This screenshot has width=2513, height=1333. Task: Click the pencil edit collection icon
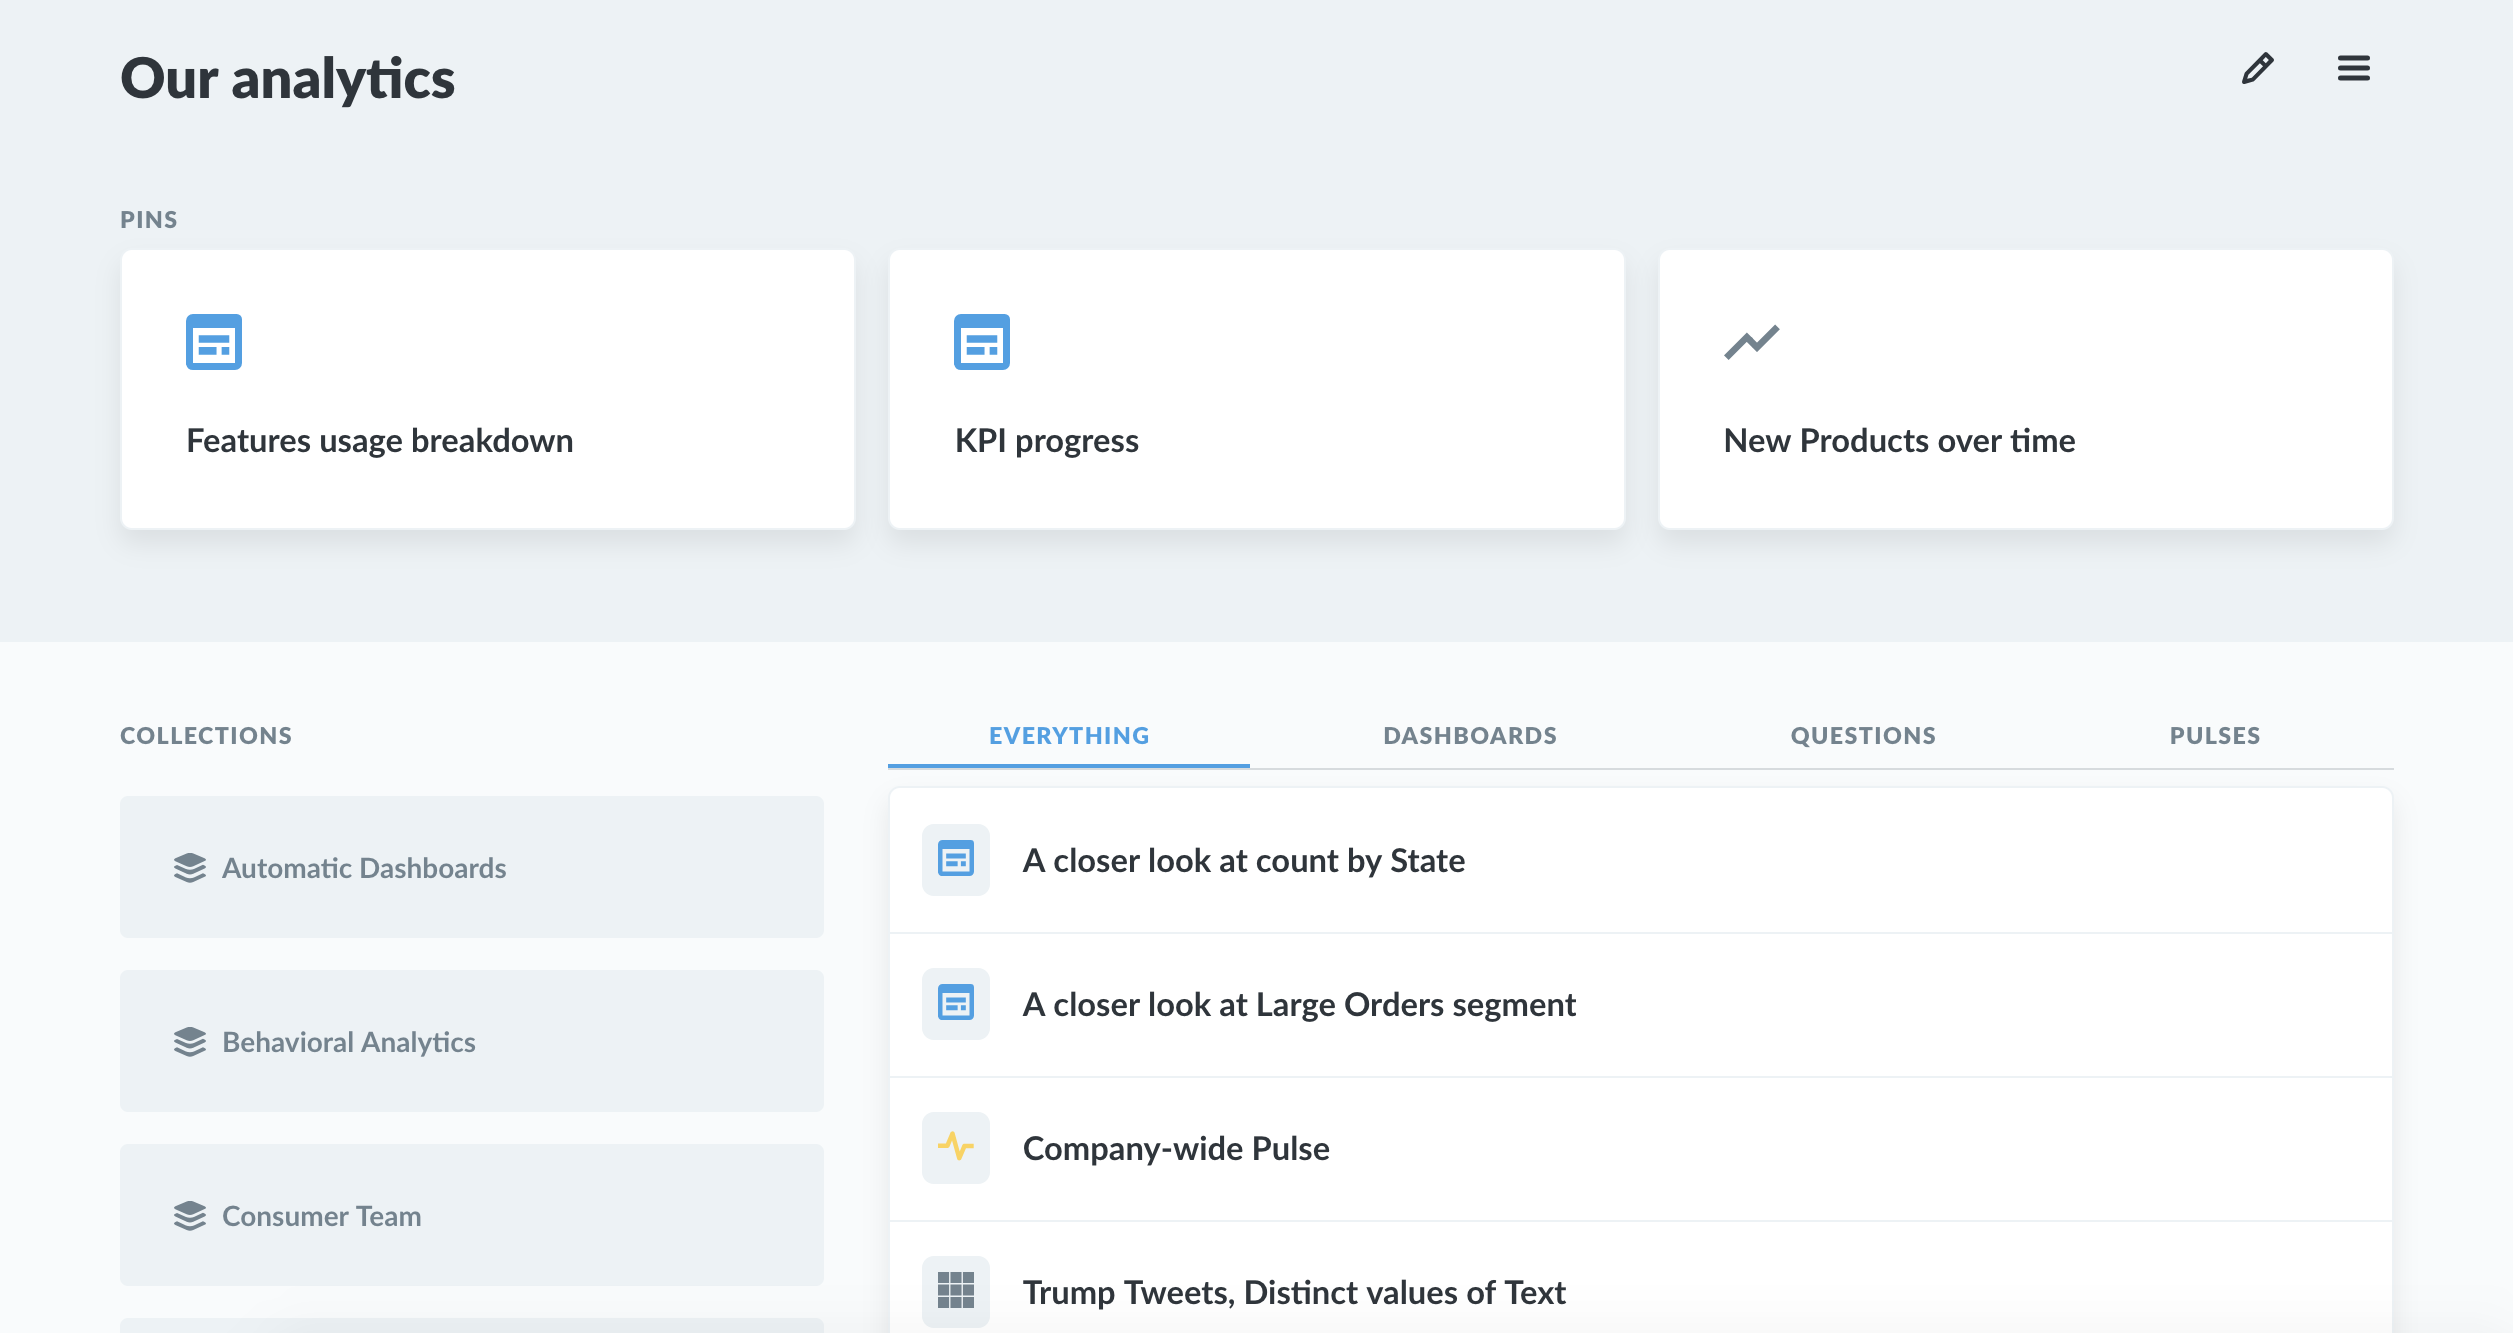[x=2257, y=69]
